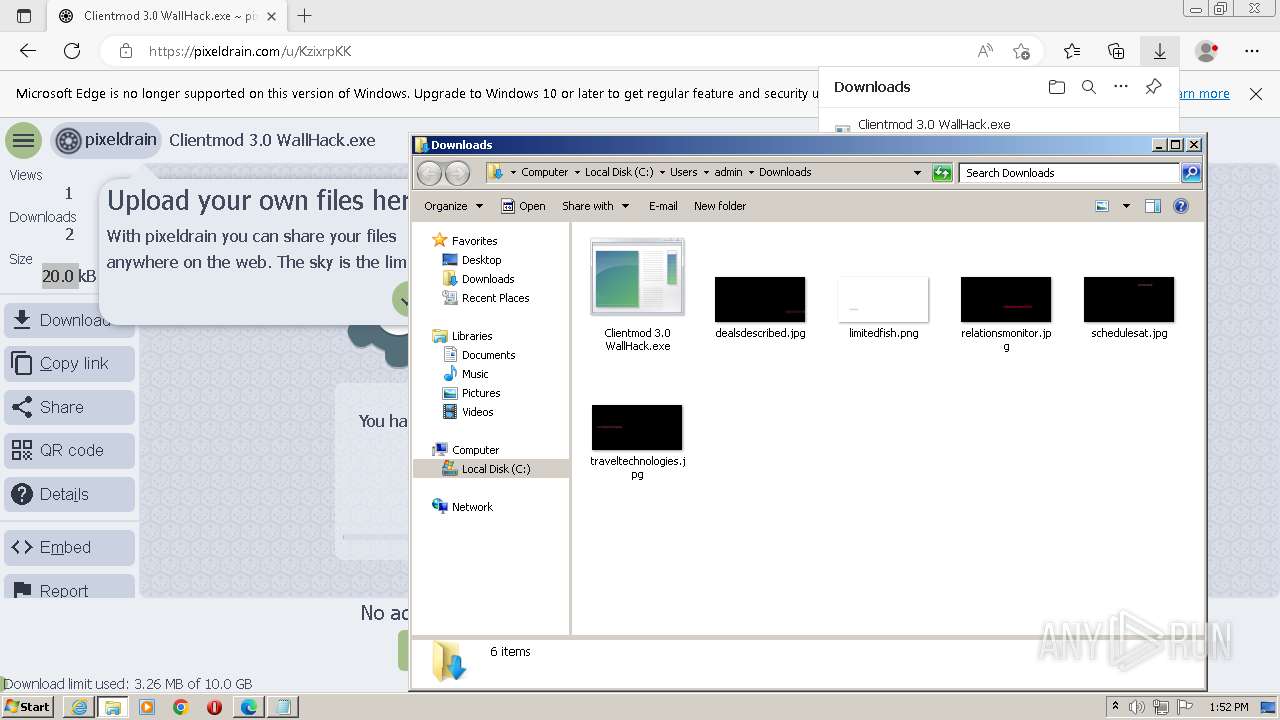Select Clientmod 3.0 WallHack.exe file
Viewport: 1280px width, 720px height.
click(x=638, y=296)
